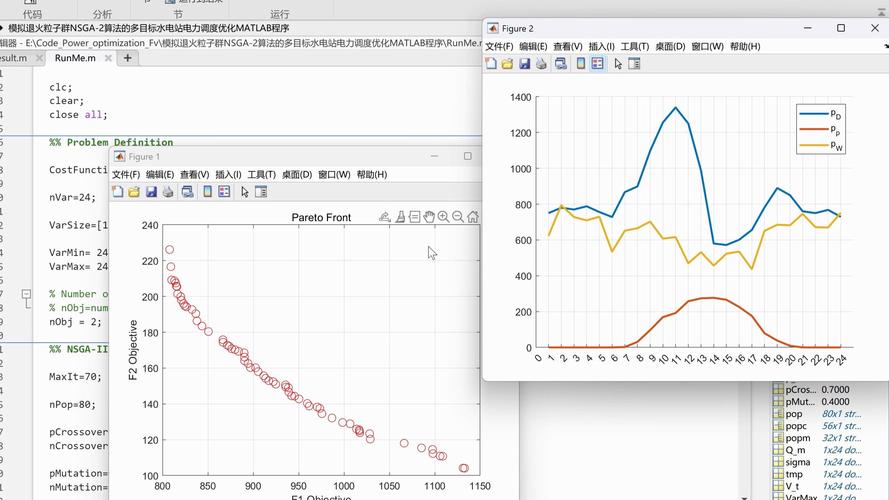889x500 pixels.
Task: Click Export axes icon above Pareto Front plot
Action: click(385, 217)
